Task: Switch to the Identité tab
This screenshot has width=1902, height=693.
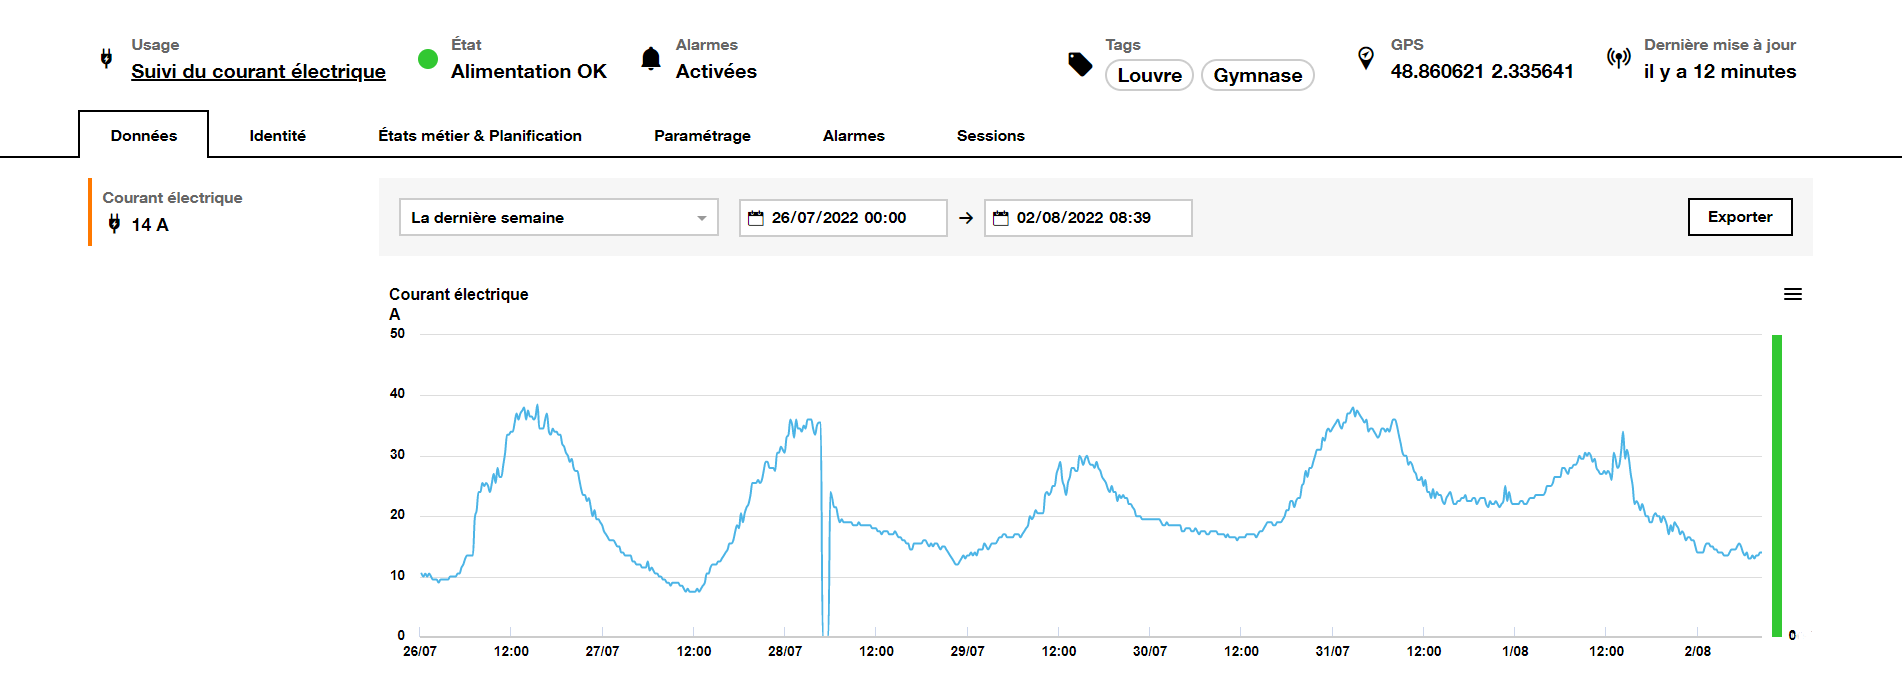Action: (277, 136)
